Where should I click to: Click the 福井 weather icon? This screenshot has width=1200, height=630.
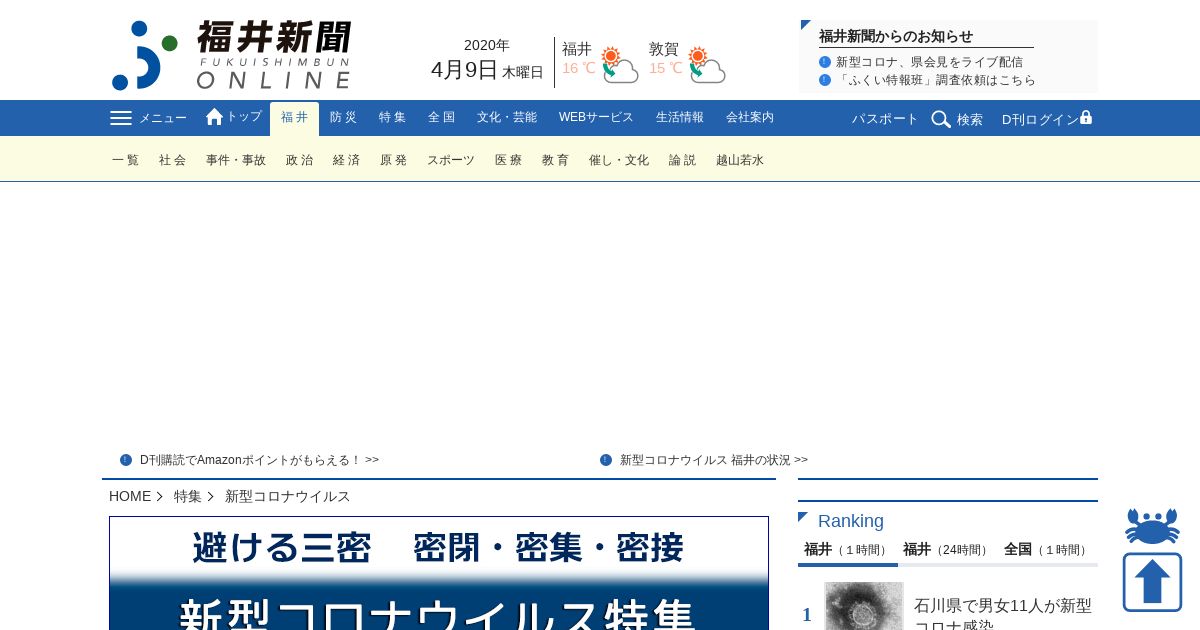tap(619, 64)
